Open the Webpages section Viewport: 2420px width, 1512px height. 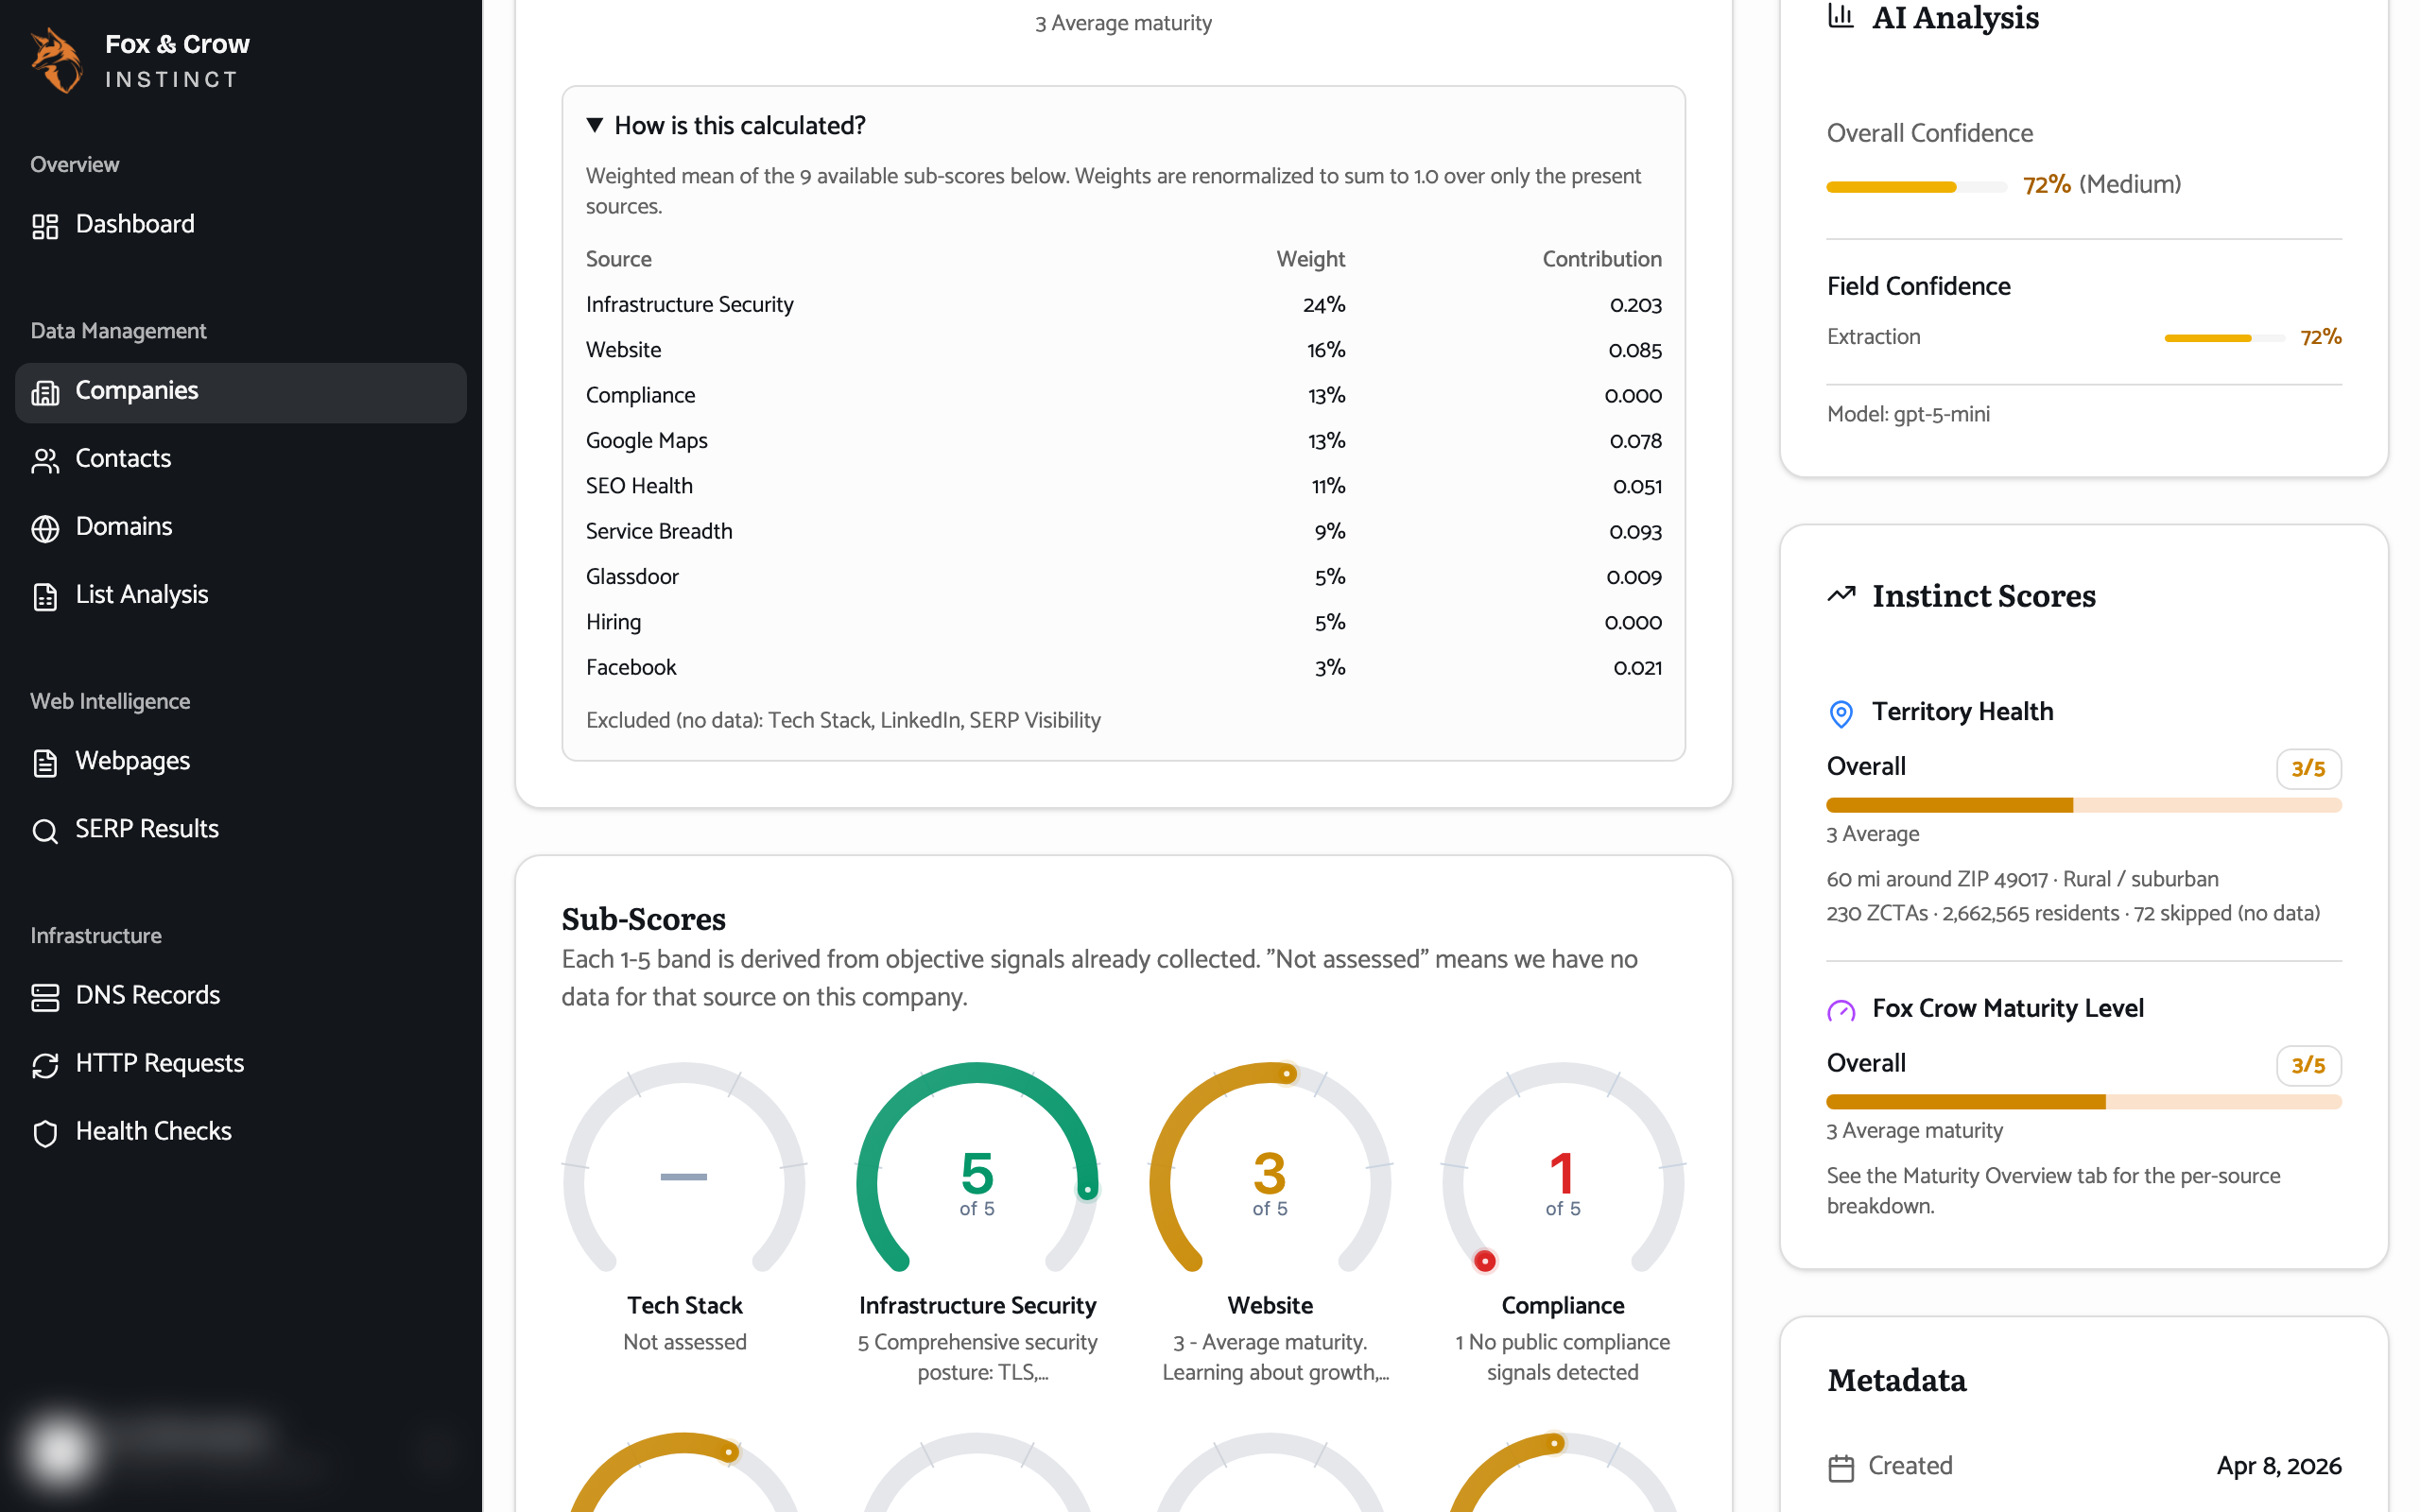(x=241, y=762)
